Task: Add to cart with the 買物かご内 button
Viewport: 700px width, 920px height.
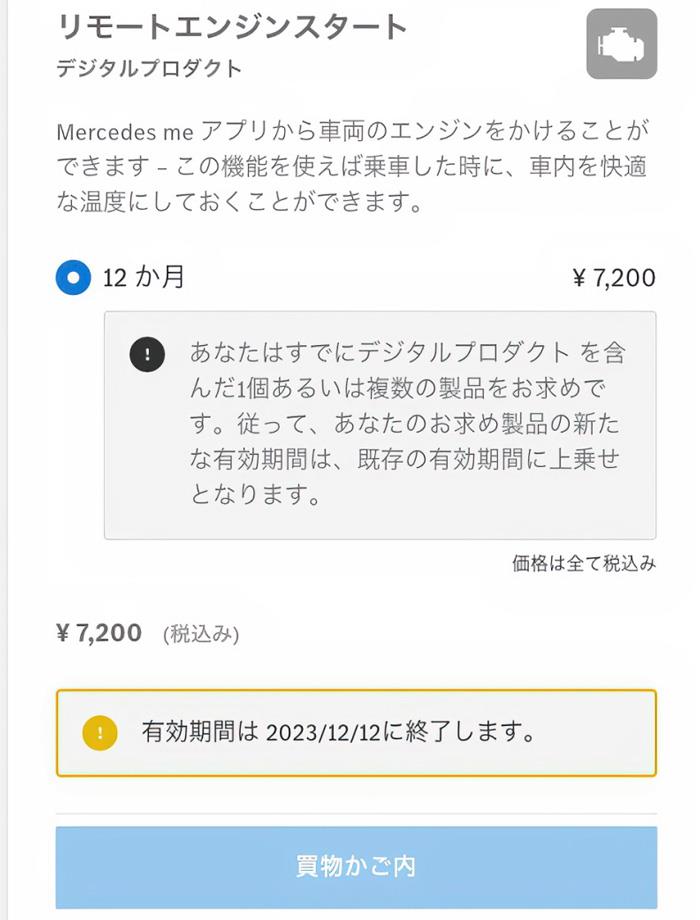Action: 356,867
